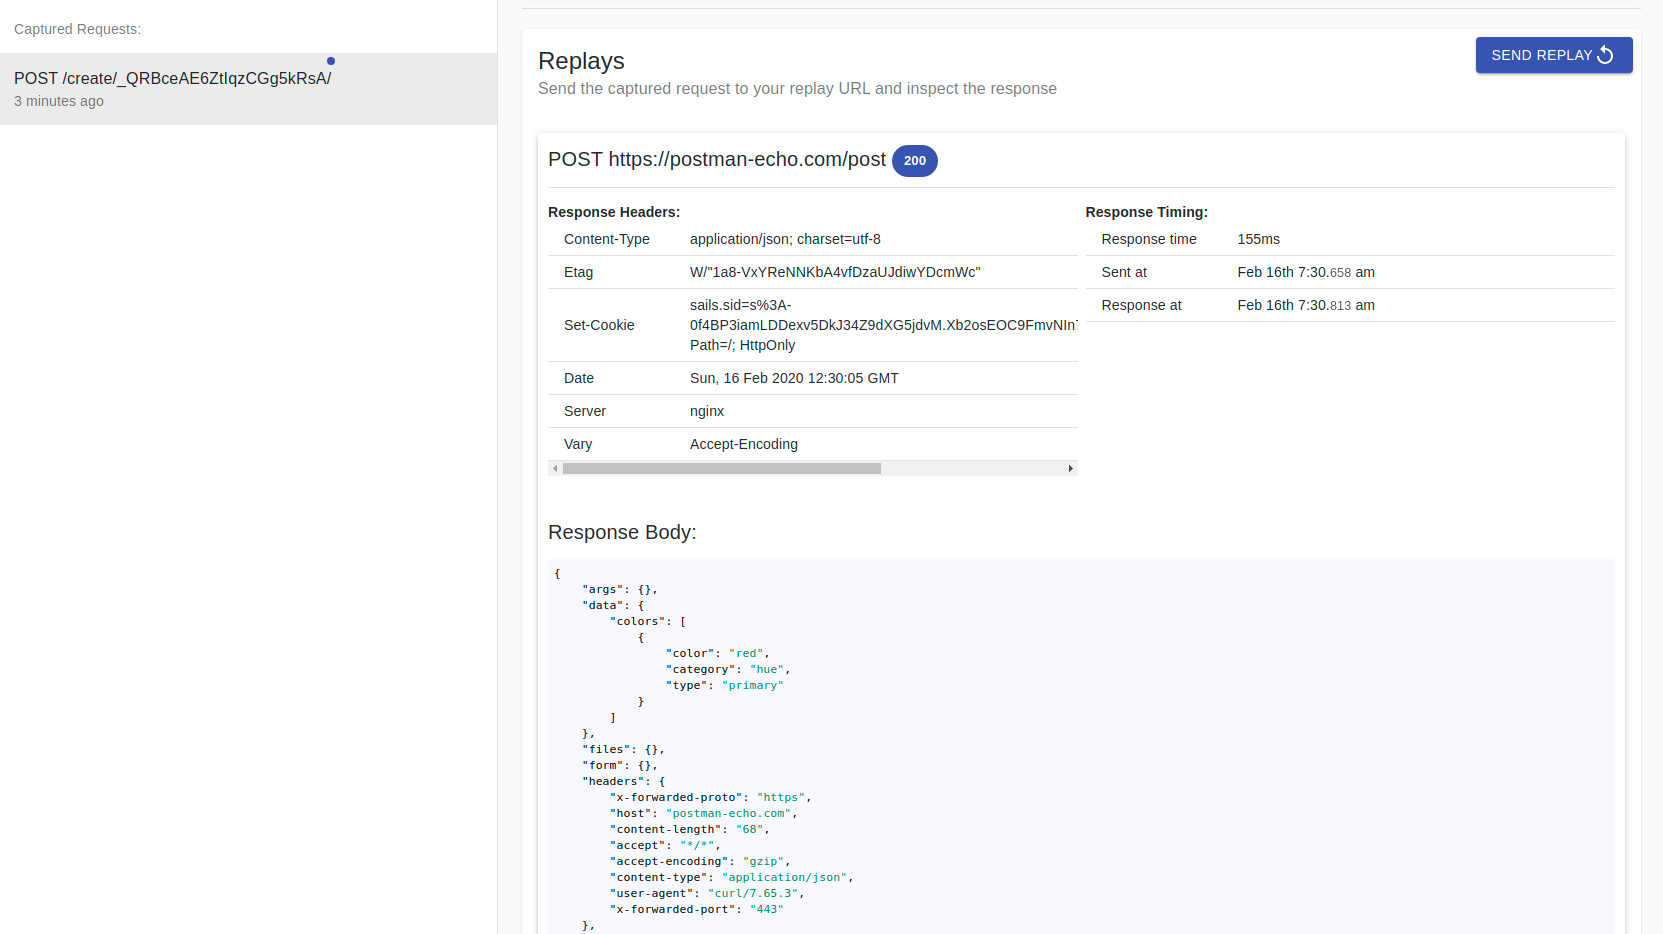Click the "content-type": "application/json" body line
Screen dimensions: 1663x934
coord(732,877)
